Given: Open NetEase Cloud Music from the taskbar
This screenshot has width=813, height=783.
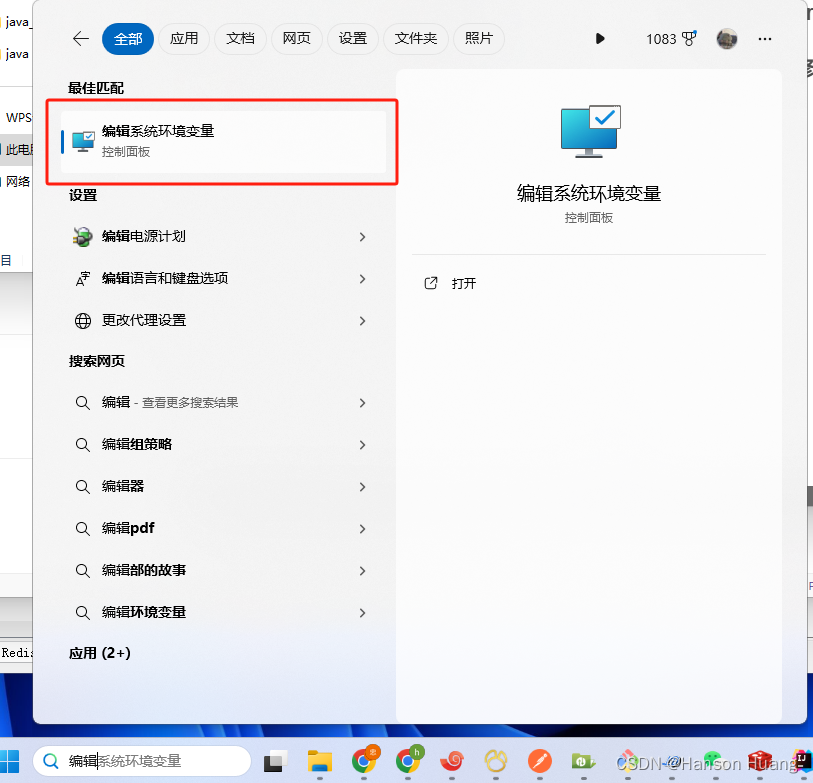Looking at the screenshot, I should click(x=452, y=762).
